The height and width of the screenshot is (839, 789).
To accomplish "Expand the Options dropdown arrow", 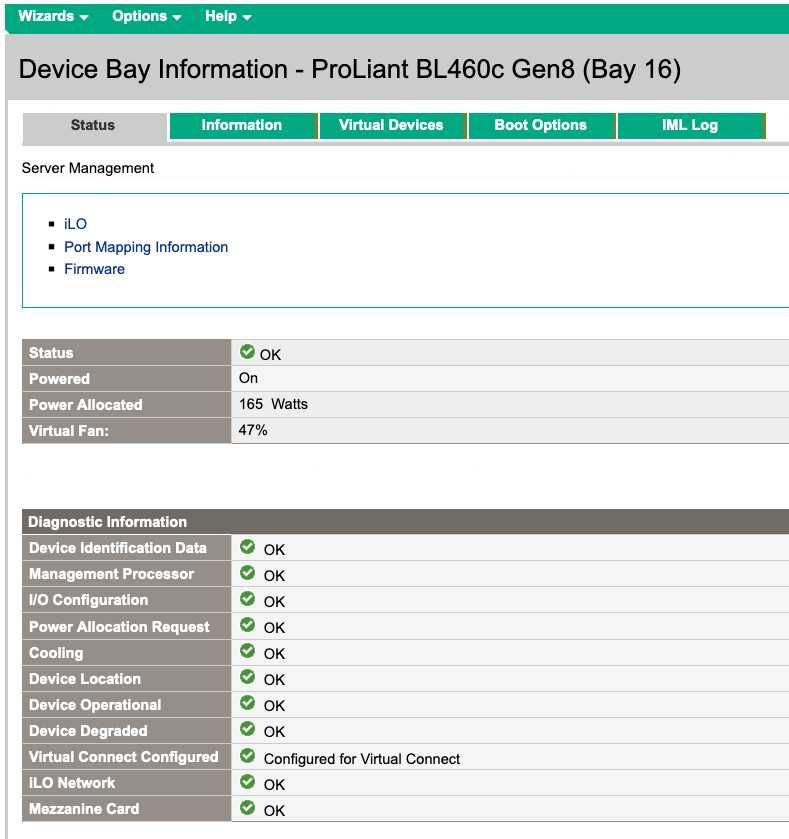I will tap(177, 18).
